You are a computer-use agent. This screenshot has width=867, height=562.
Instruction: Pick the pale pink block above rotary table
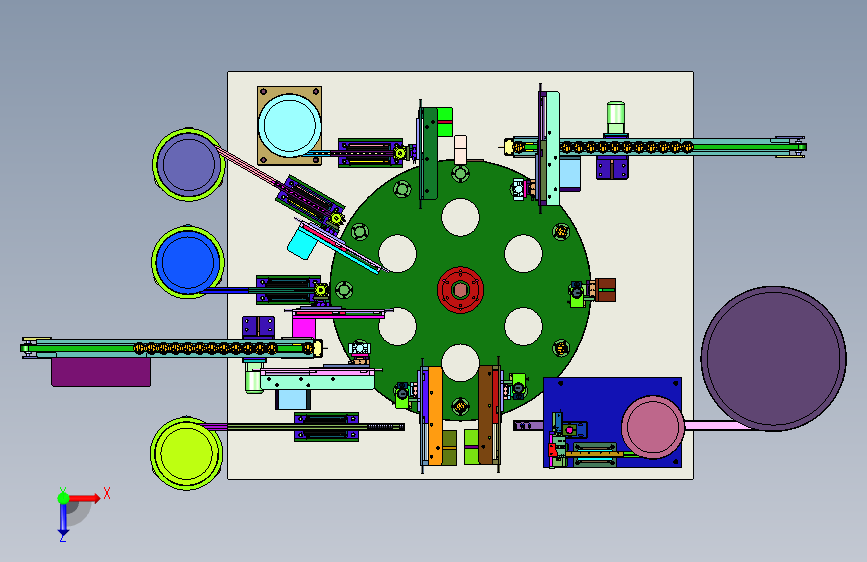pyautogui.click(x=461, y=149)
